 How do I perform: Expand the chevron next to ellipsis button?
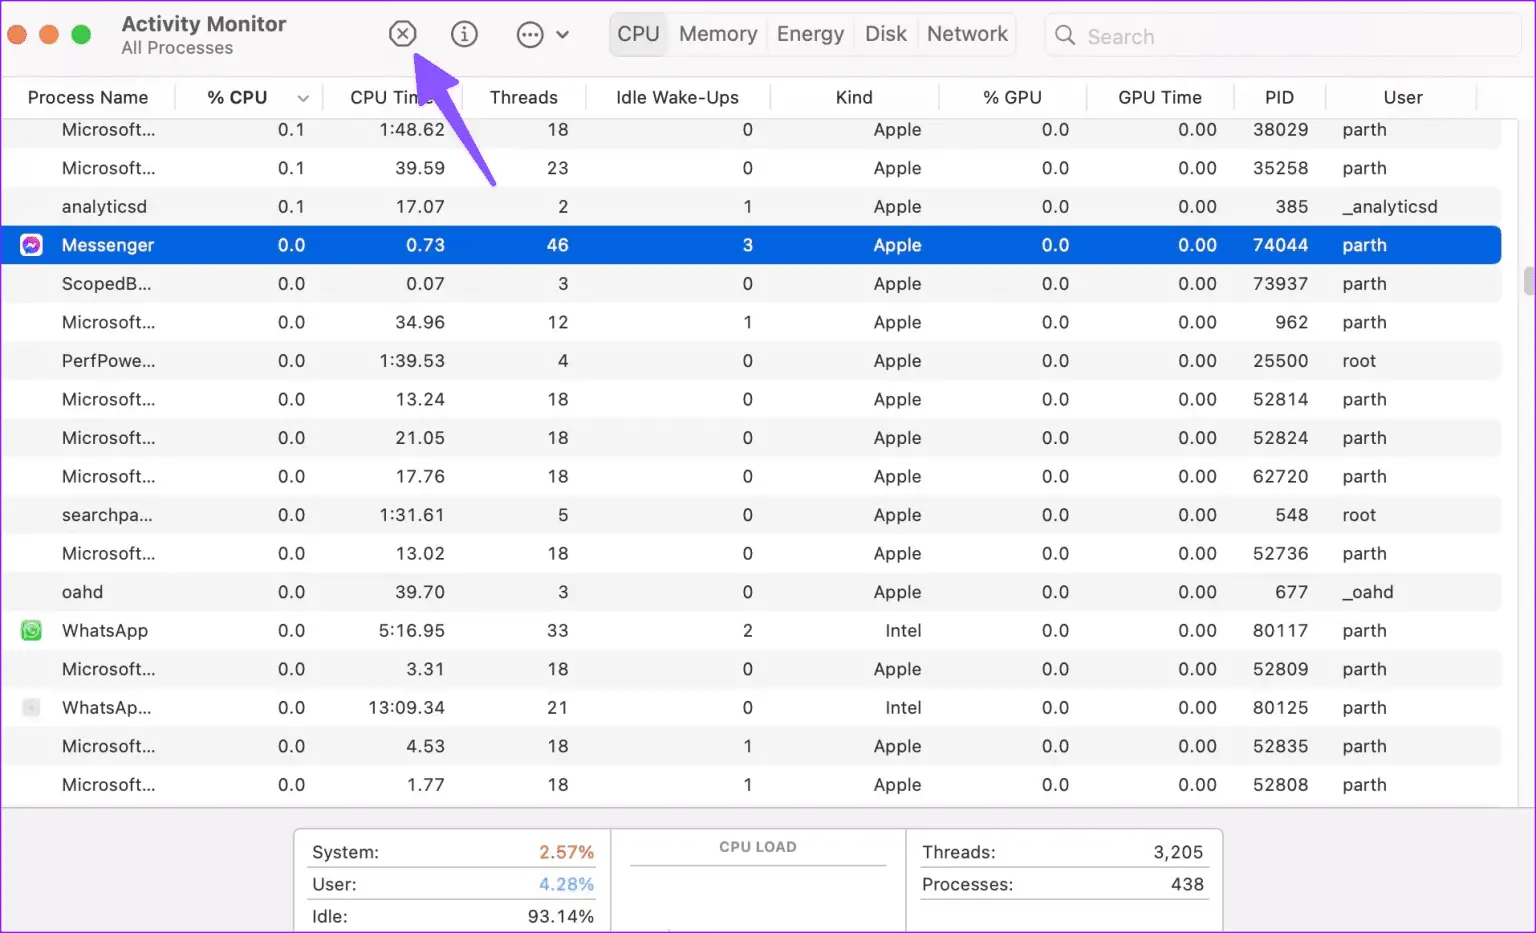coord(563,35)
